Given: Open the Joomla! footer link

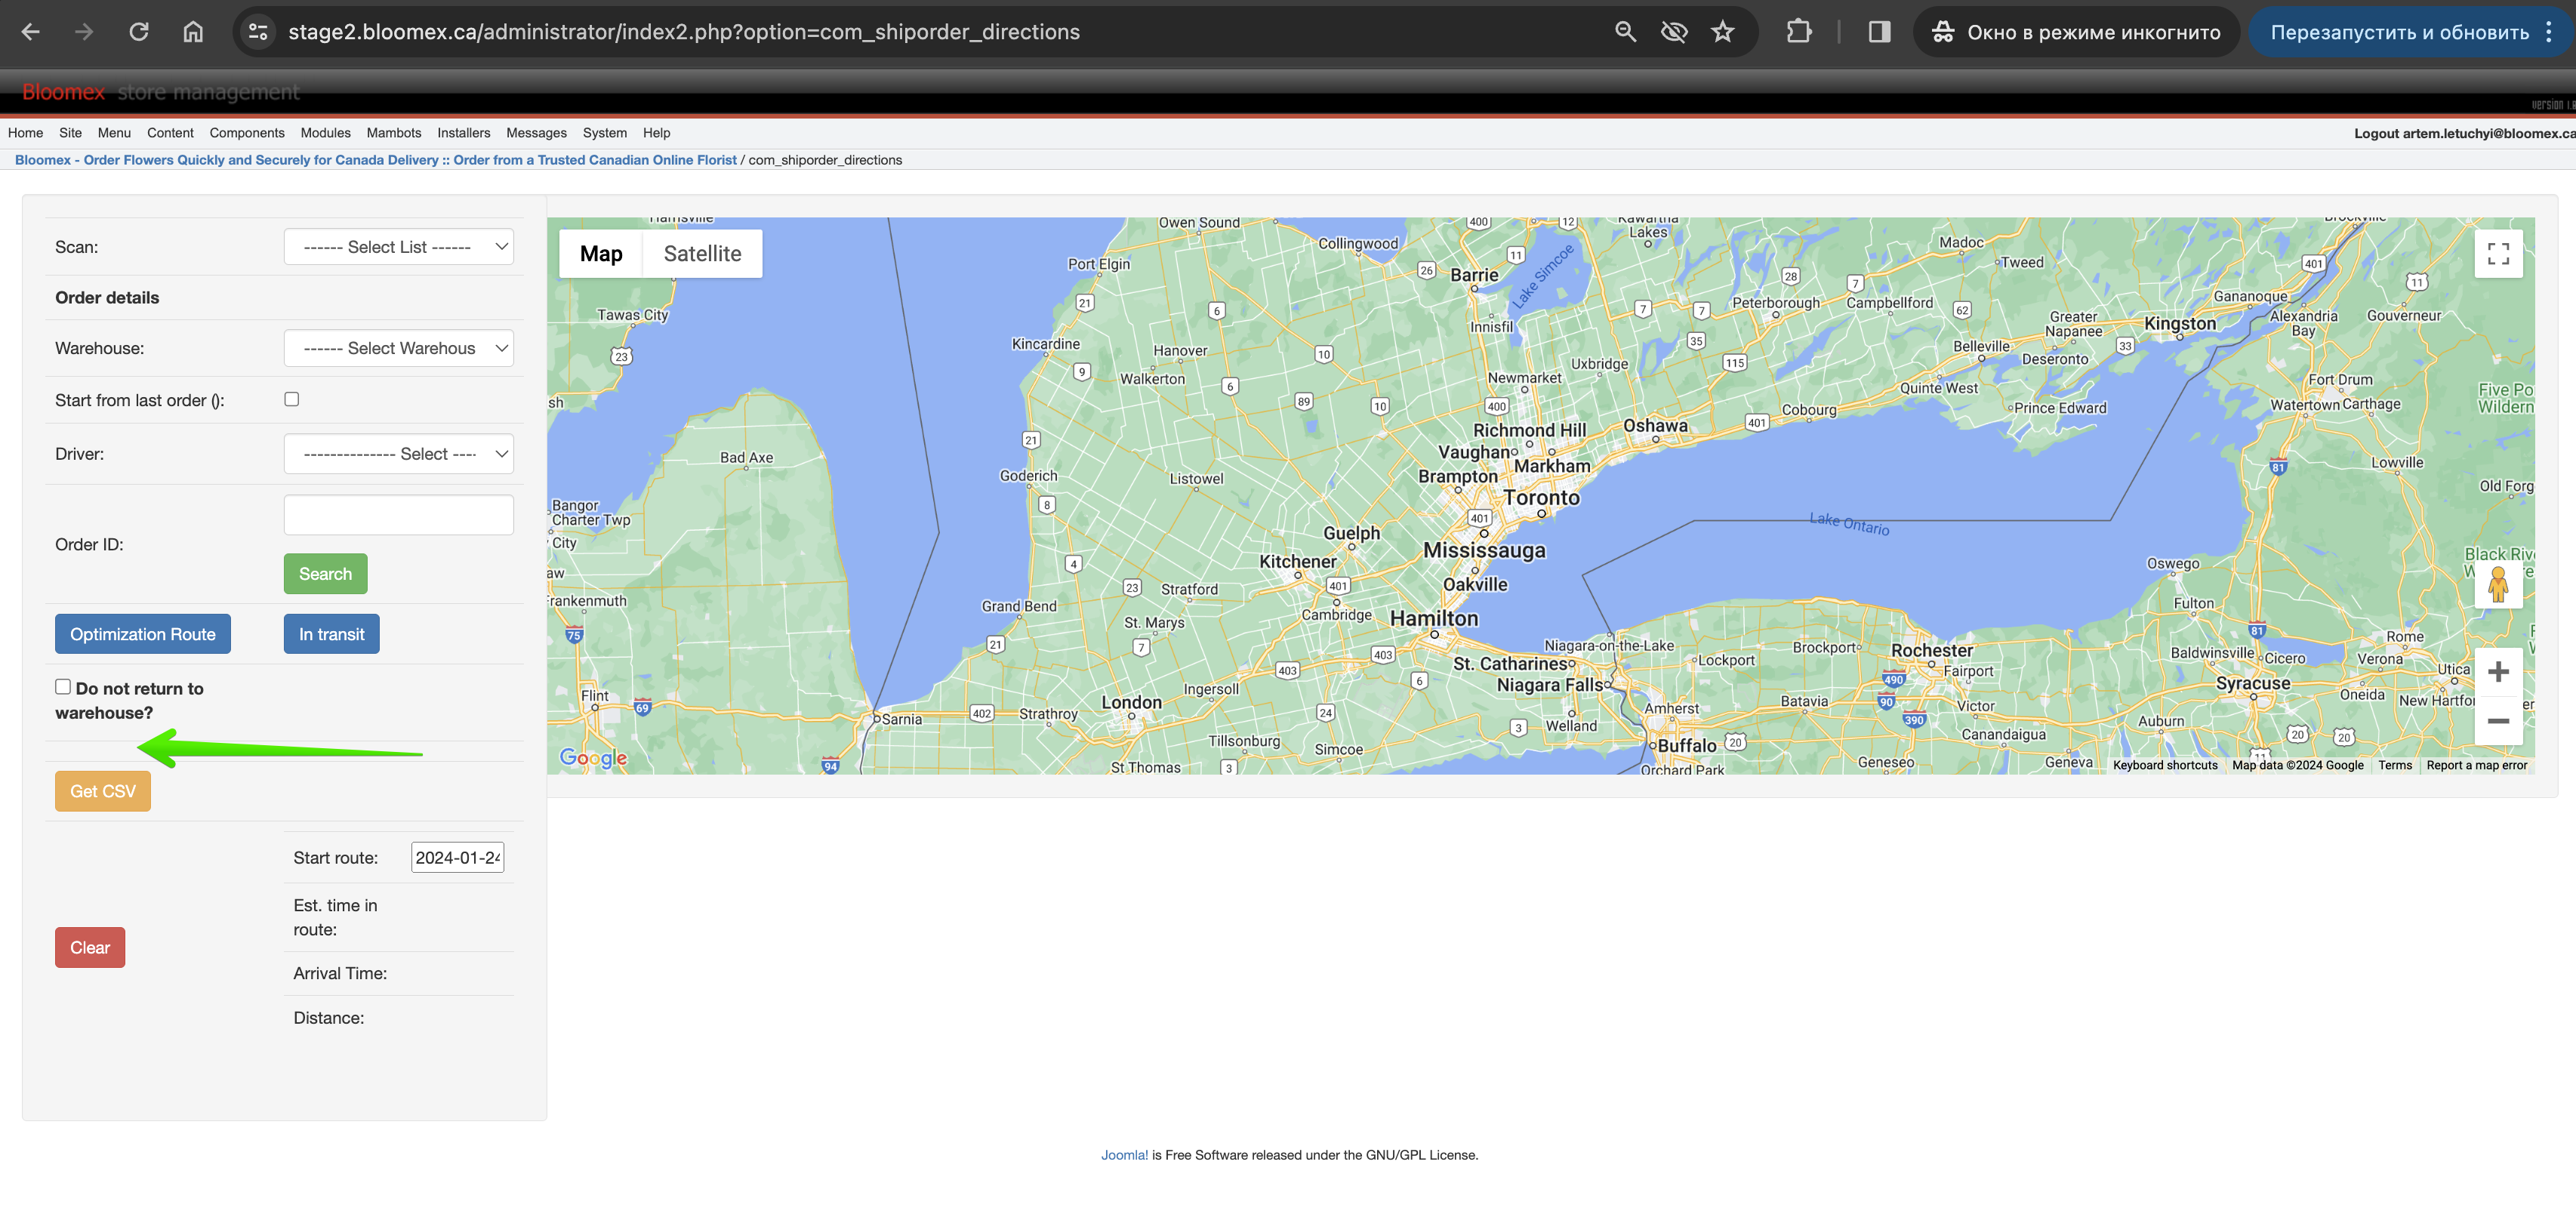Looking at the screenshot, I should [x=1124, y=1155].
